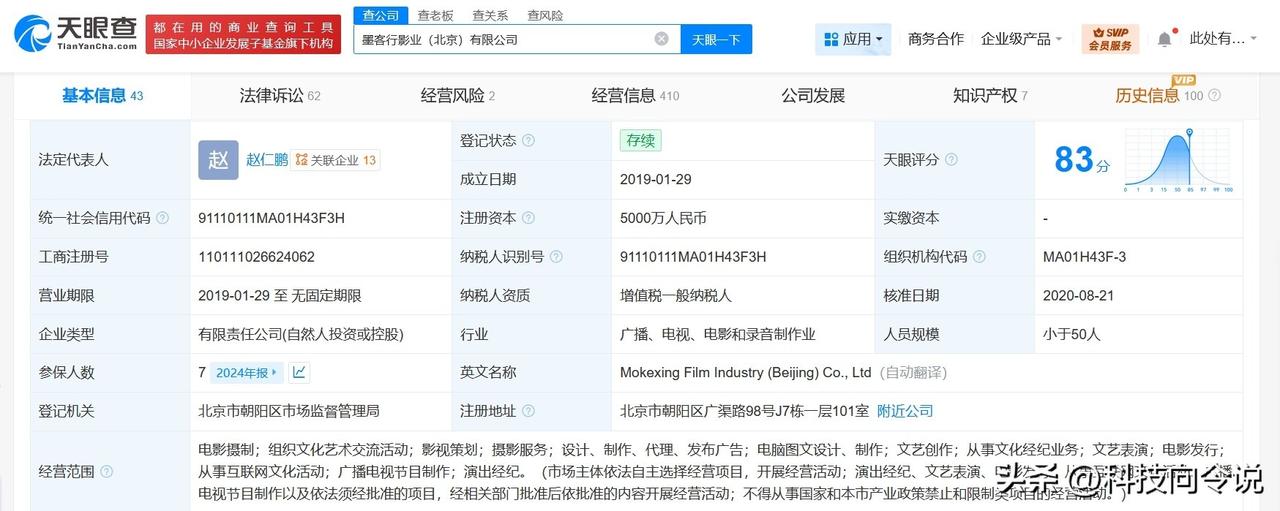
Task: Click the 小于50人 staff size value
Action: 1071,334
